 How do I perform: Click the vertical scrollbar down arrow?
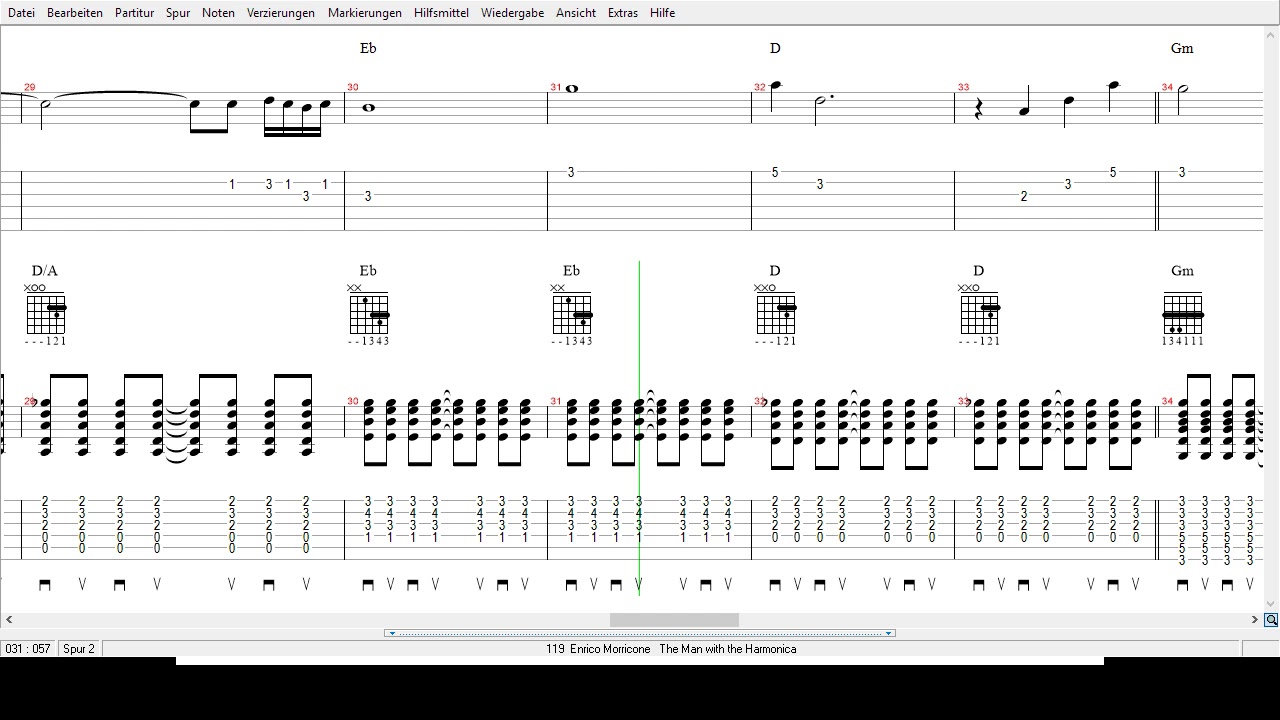pyautogui.click(x=1271, y=603)
